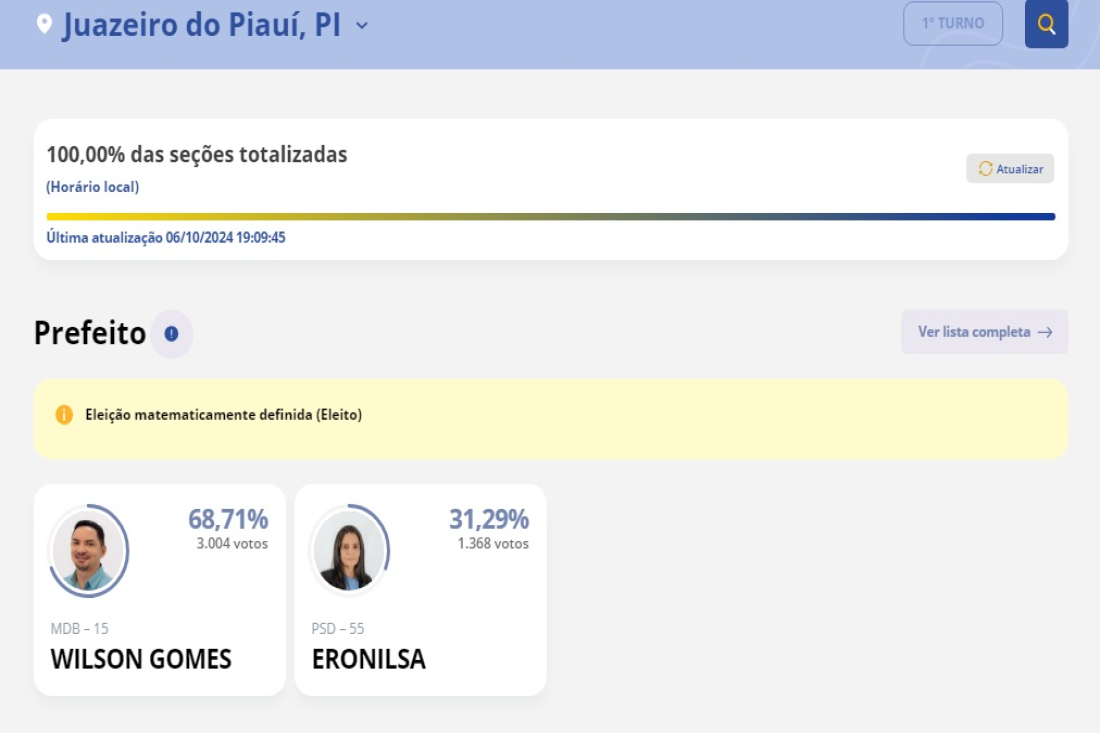The image size is (1100, 733).
Task: Click the location pin icon
Action: click(44, 24)
